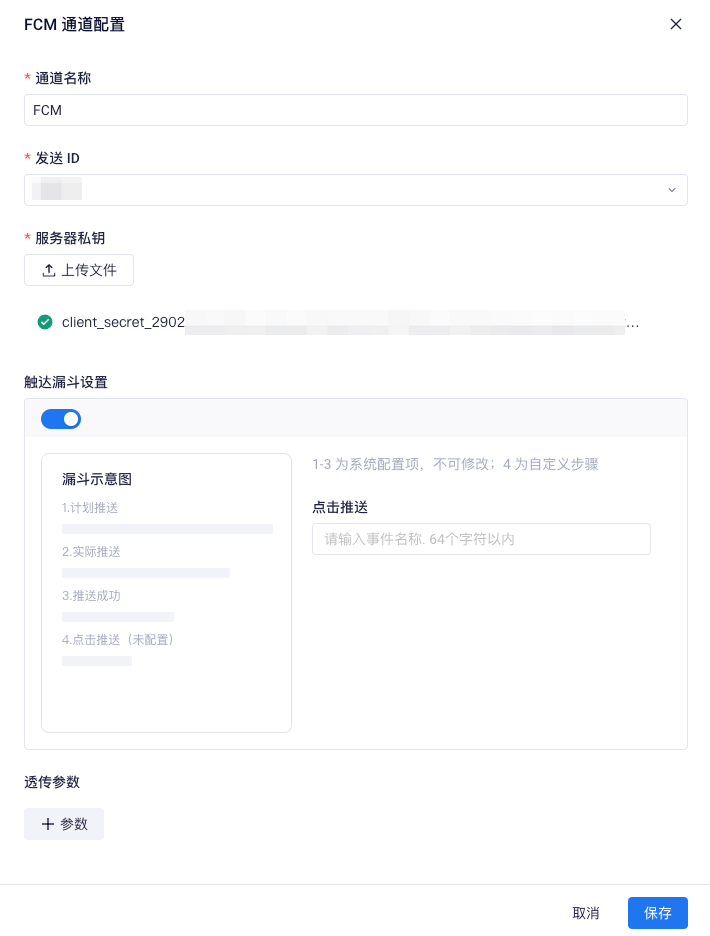The height and width of the screenshot is (936, 710).
Task: Select the uploaded client_secret_2902 file name
Action: pos(124,322)
